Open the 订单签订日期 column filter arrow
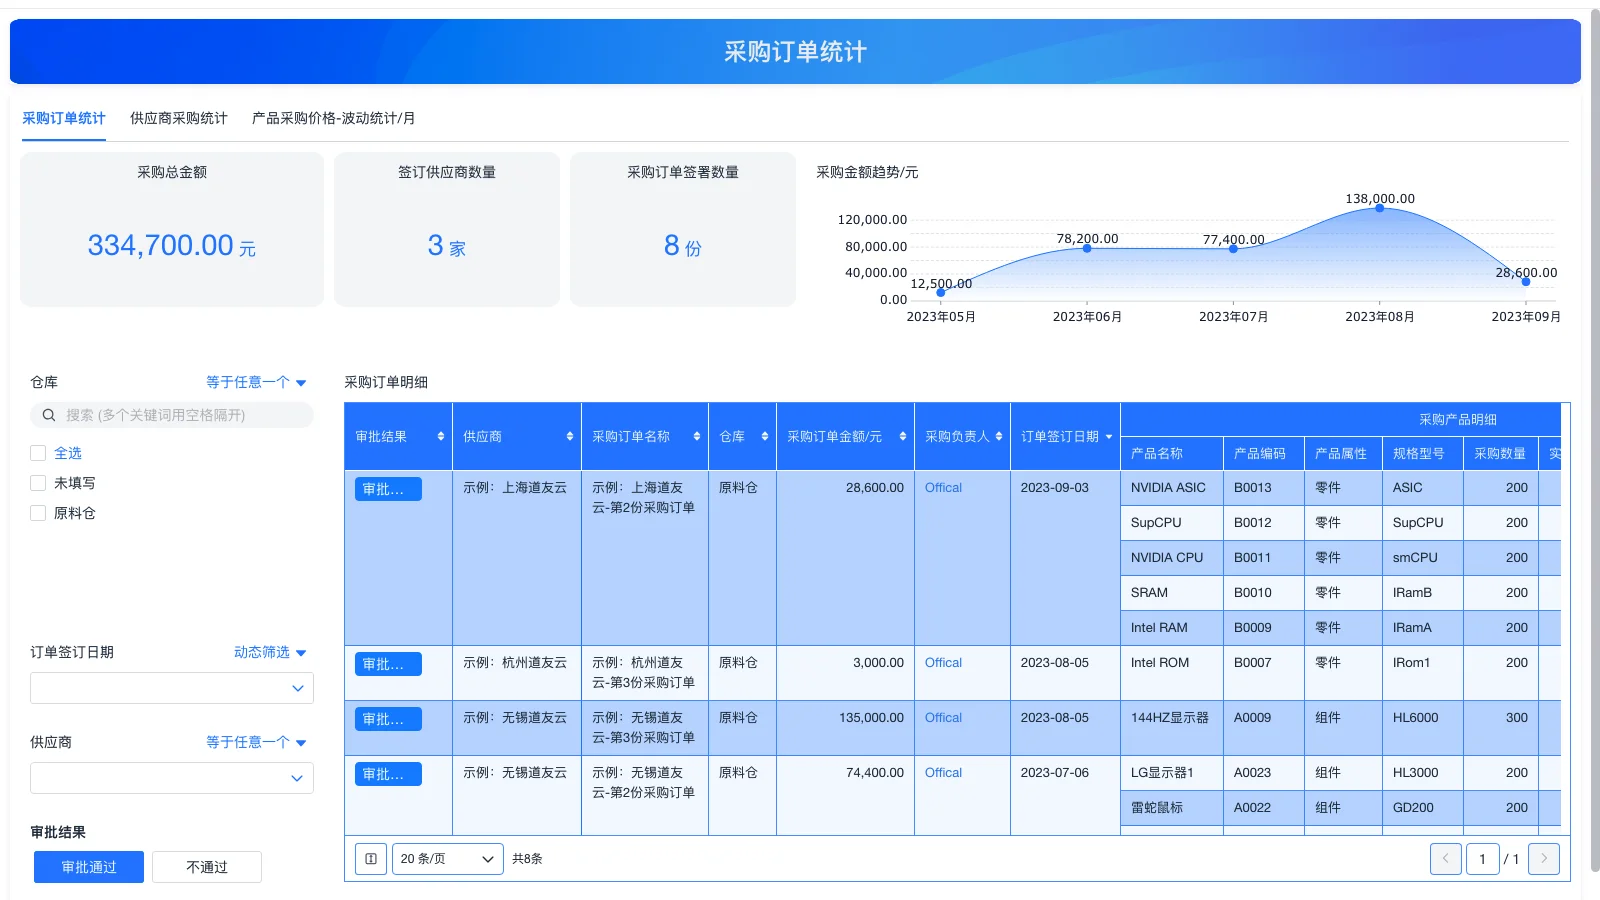Image resolution: width=1600 pixels, height=900 pixels. [1110, 436]
